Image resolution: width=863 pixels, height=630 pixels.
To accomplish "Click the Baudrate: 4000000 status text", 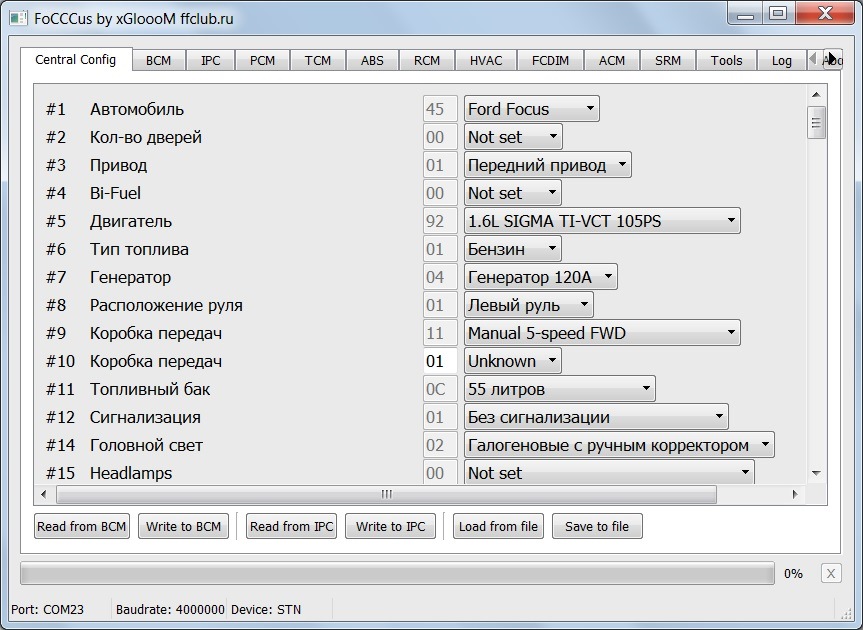I will coord(170,610).
